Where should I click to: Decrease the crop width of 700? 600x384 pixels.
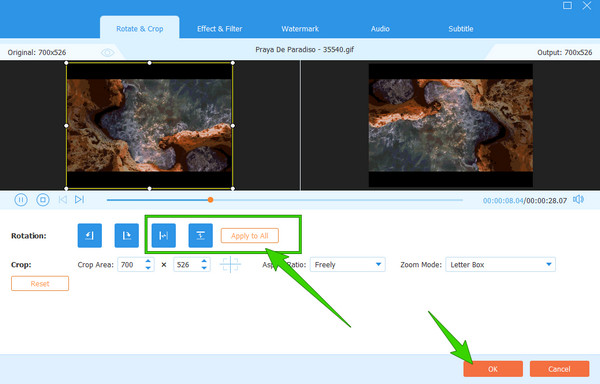click(x=148, y=268)
